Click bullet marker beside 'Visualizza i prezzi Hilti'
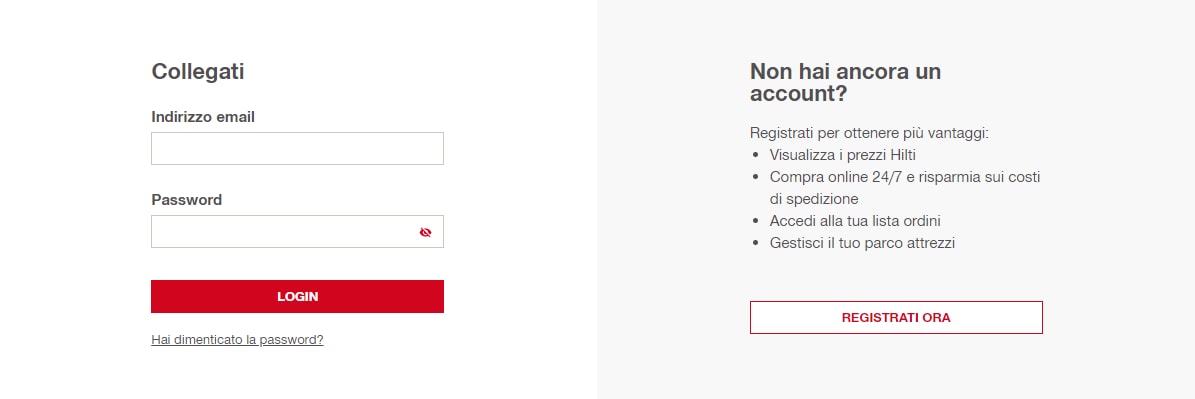 coord(755,155)
